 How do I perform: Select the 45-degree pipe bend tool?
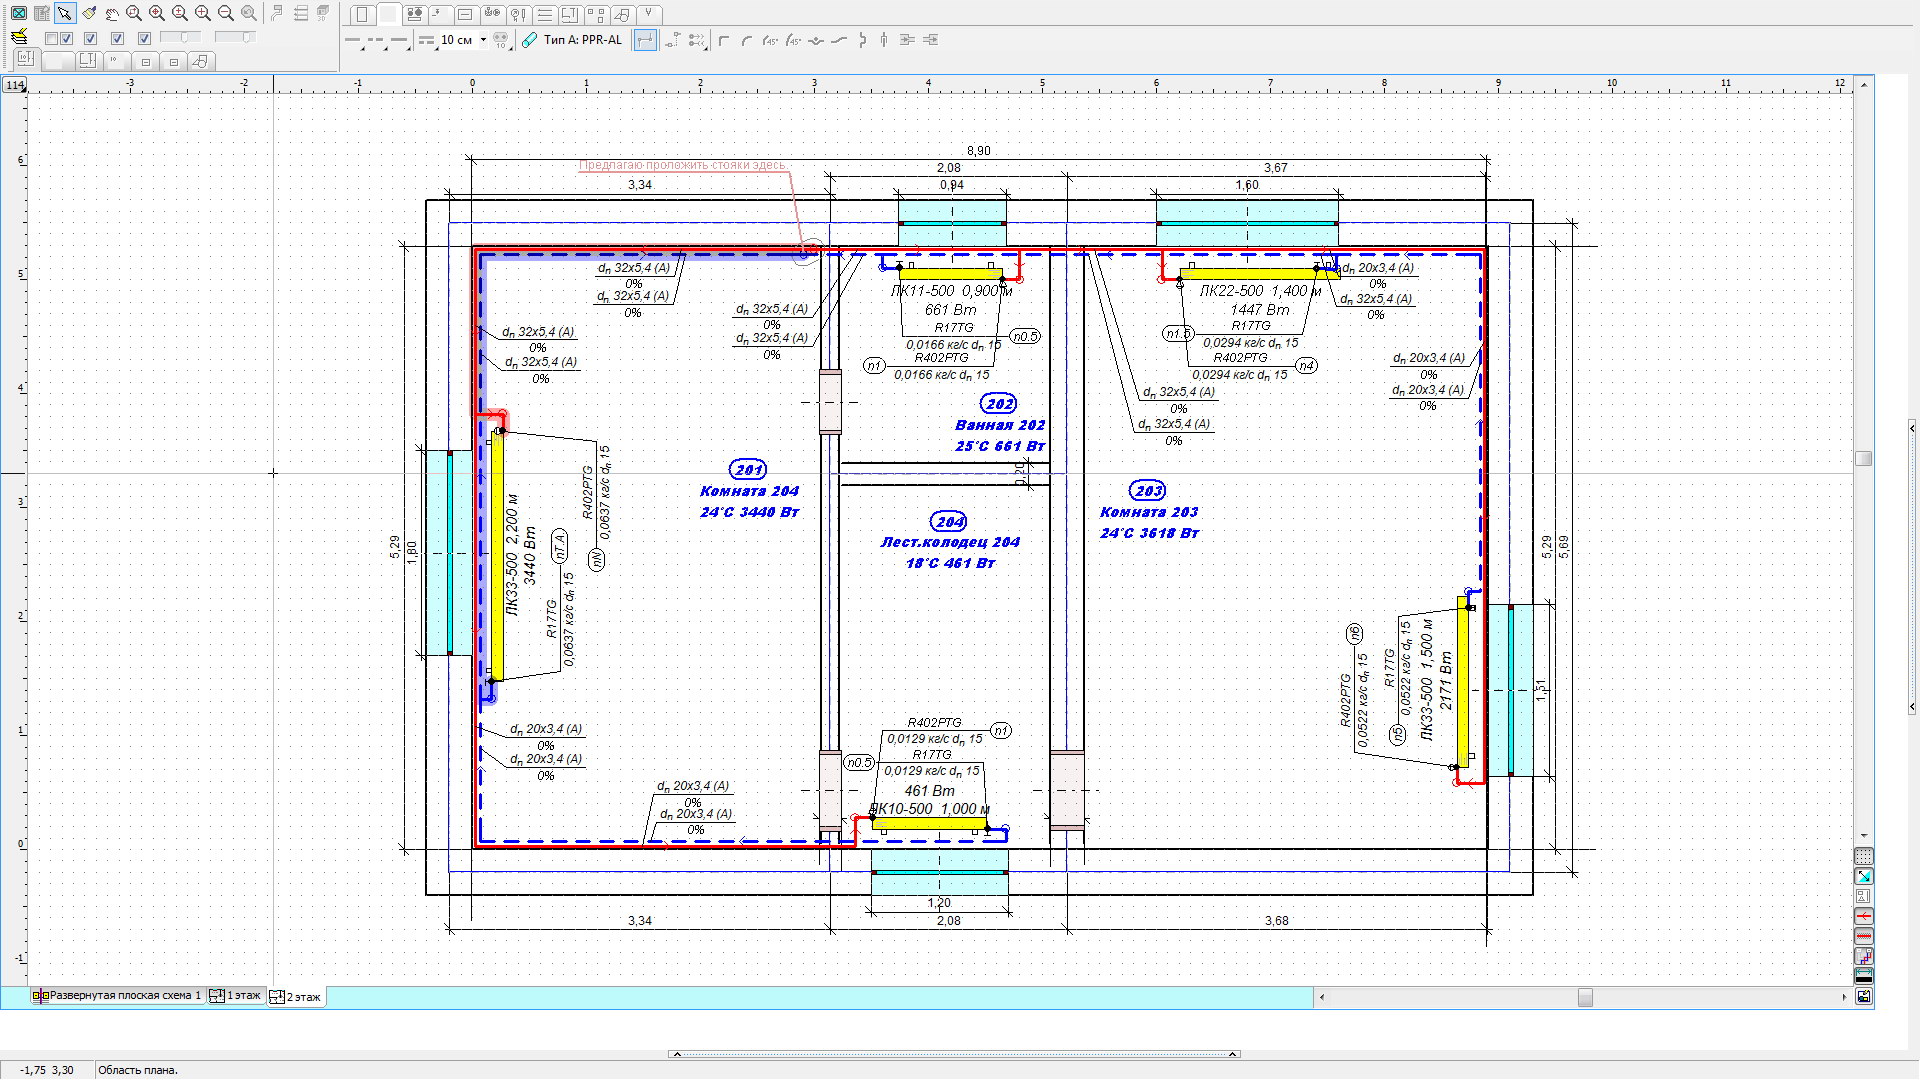770,40
